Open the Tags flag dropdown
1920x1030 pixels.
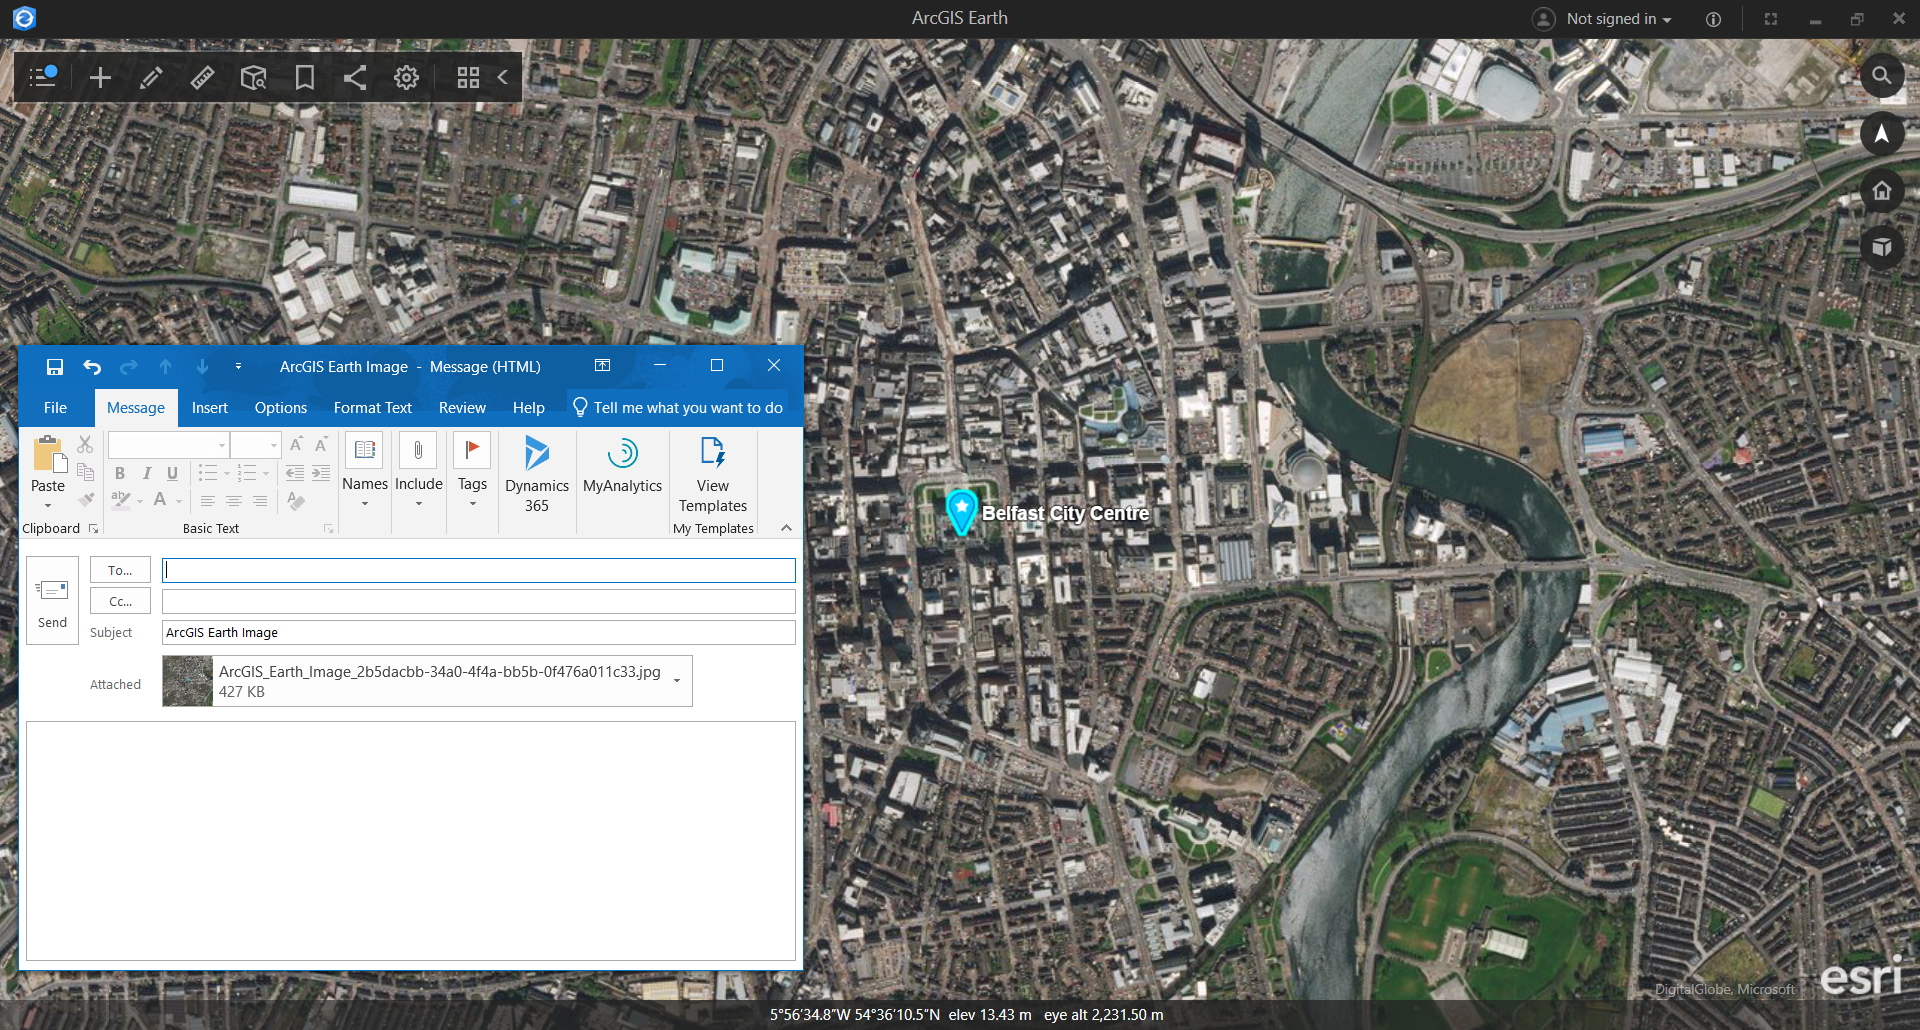pos(472,472)
